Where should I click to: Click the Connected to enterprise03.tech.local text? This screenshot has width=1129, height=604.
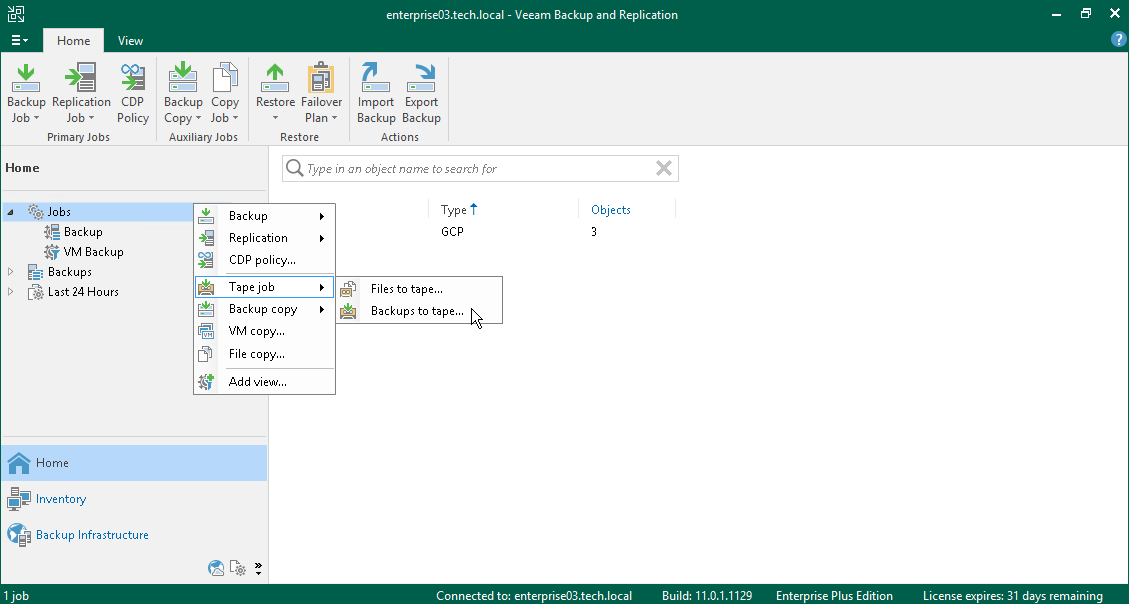(534, 596)
